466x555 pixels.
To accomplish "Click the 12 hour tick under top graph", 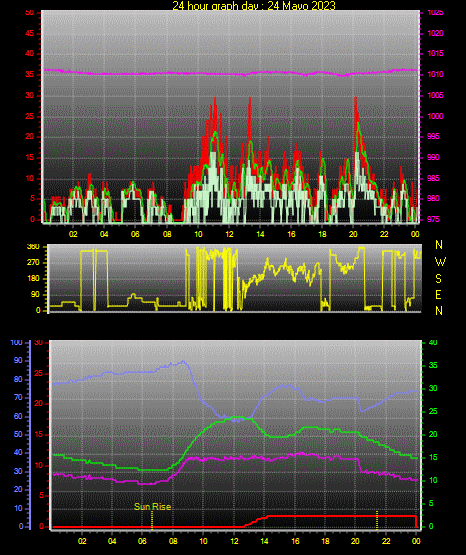I will (229, 234).
